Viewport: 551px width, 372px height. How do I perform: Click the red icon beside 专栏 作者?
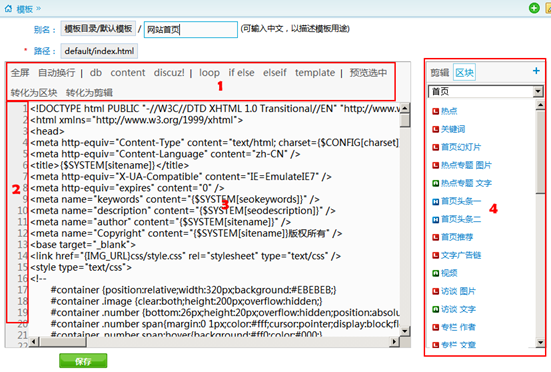pyautogui.click(x=435, y=327)
